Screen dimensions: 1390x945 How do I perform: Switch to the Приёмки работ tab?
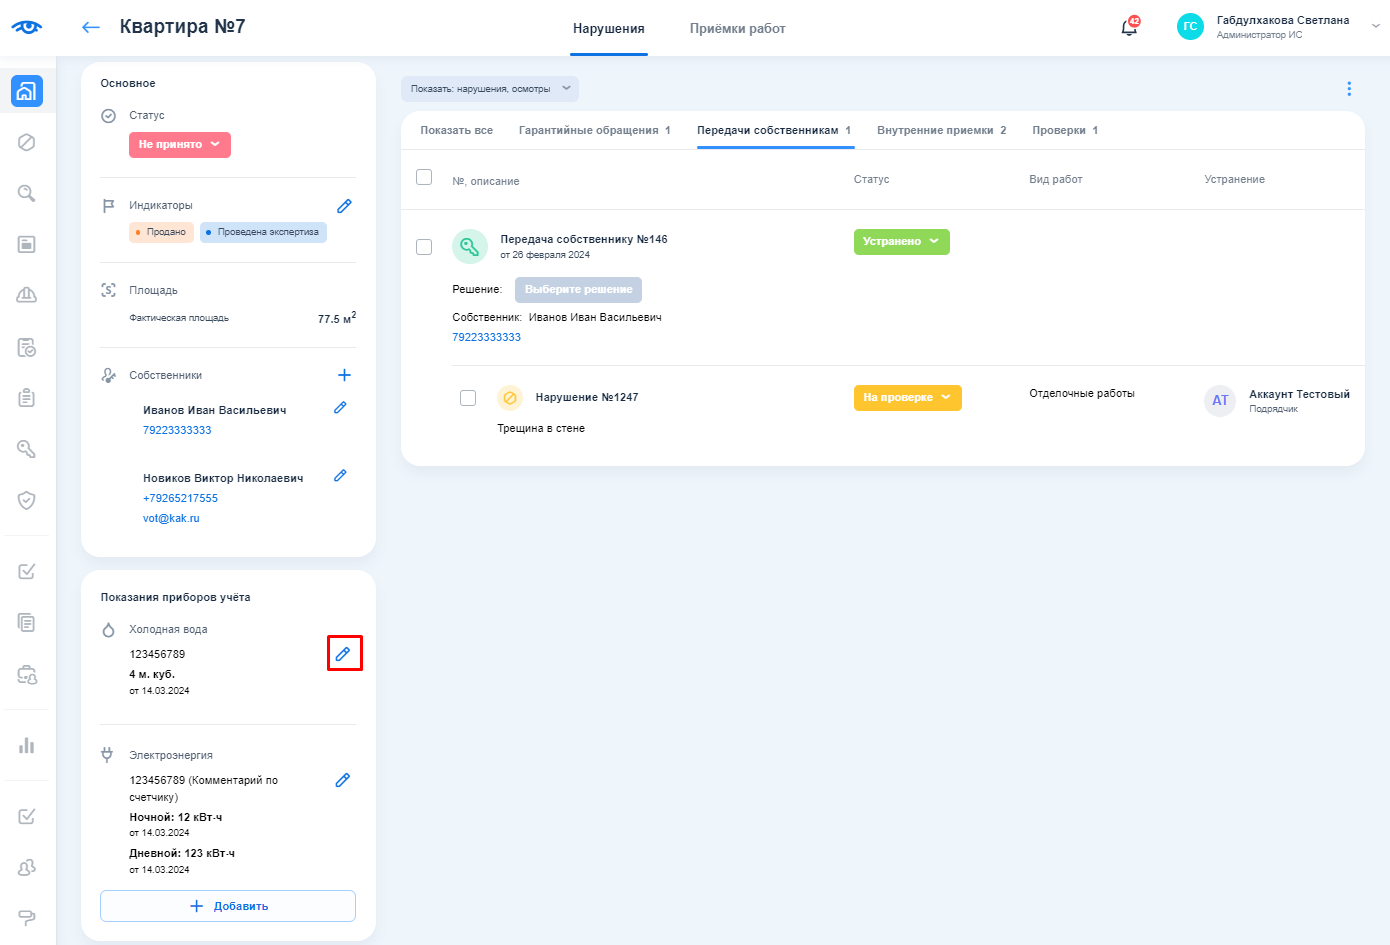(737, 29)
